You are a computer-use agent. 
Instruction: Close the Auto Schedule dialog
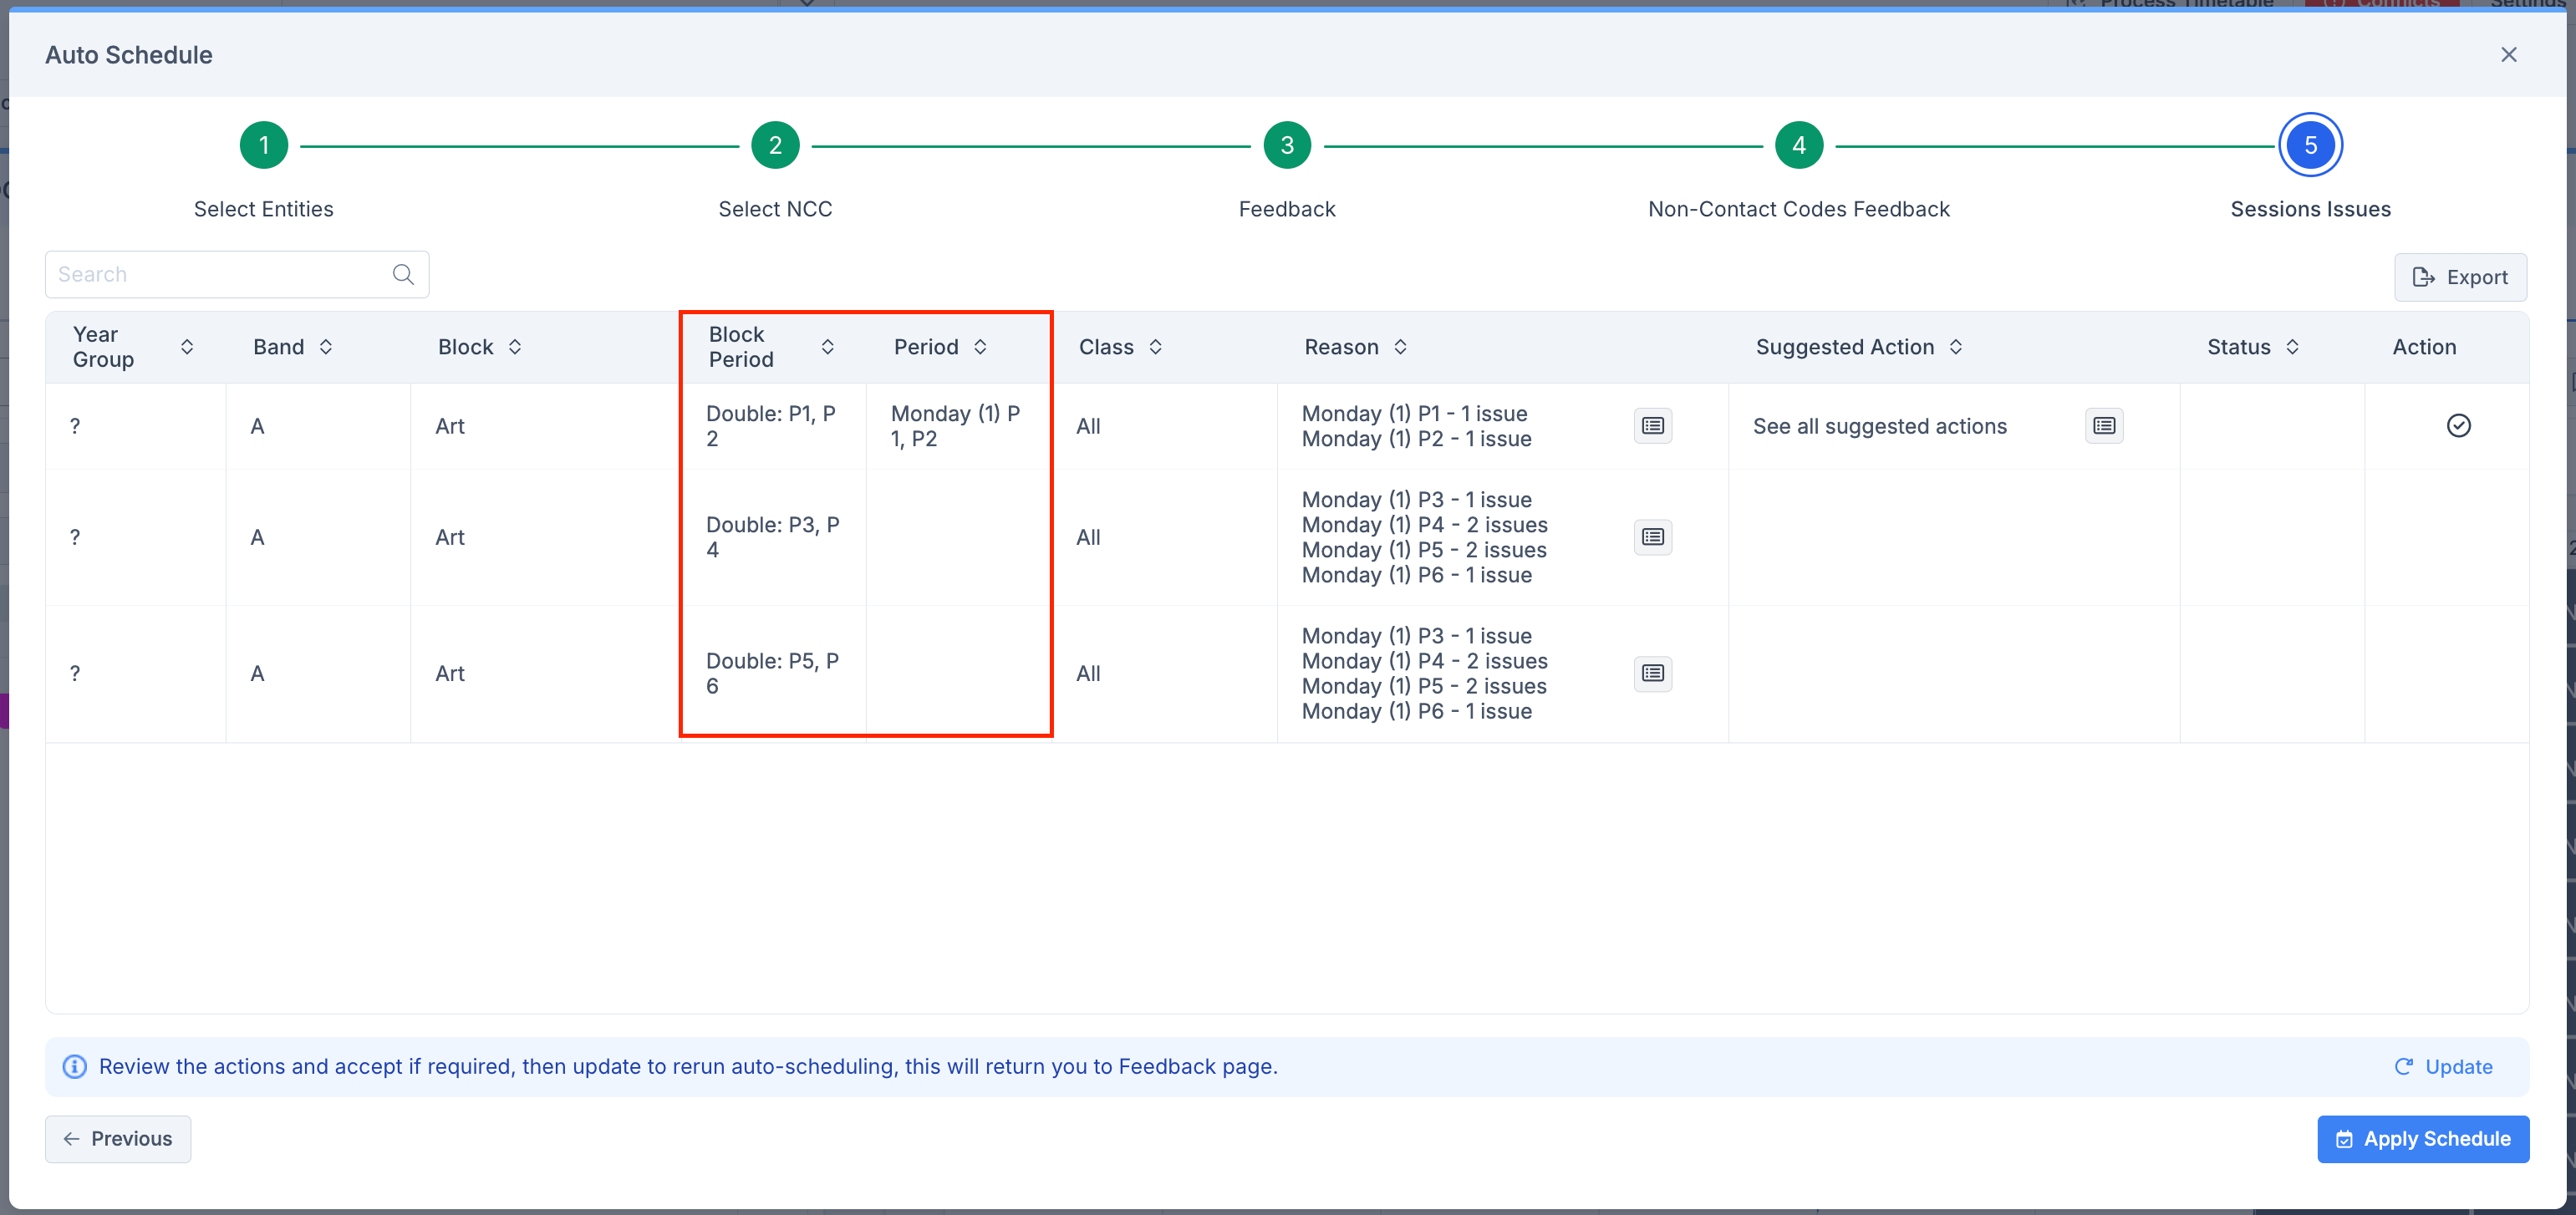point(2508,55)
